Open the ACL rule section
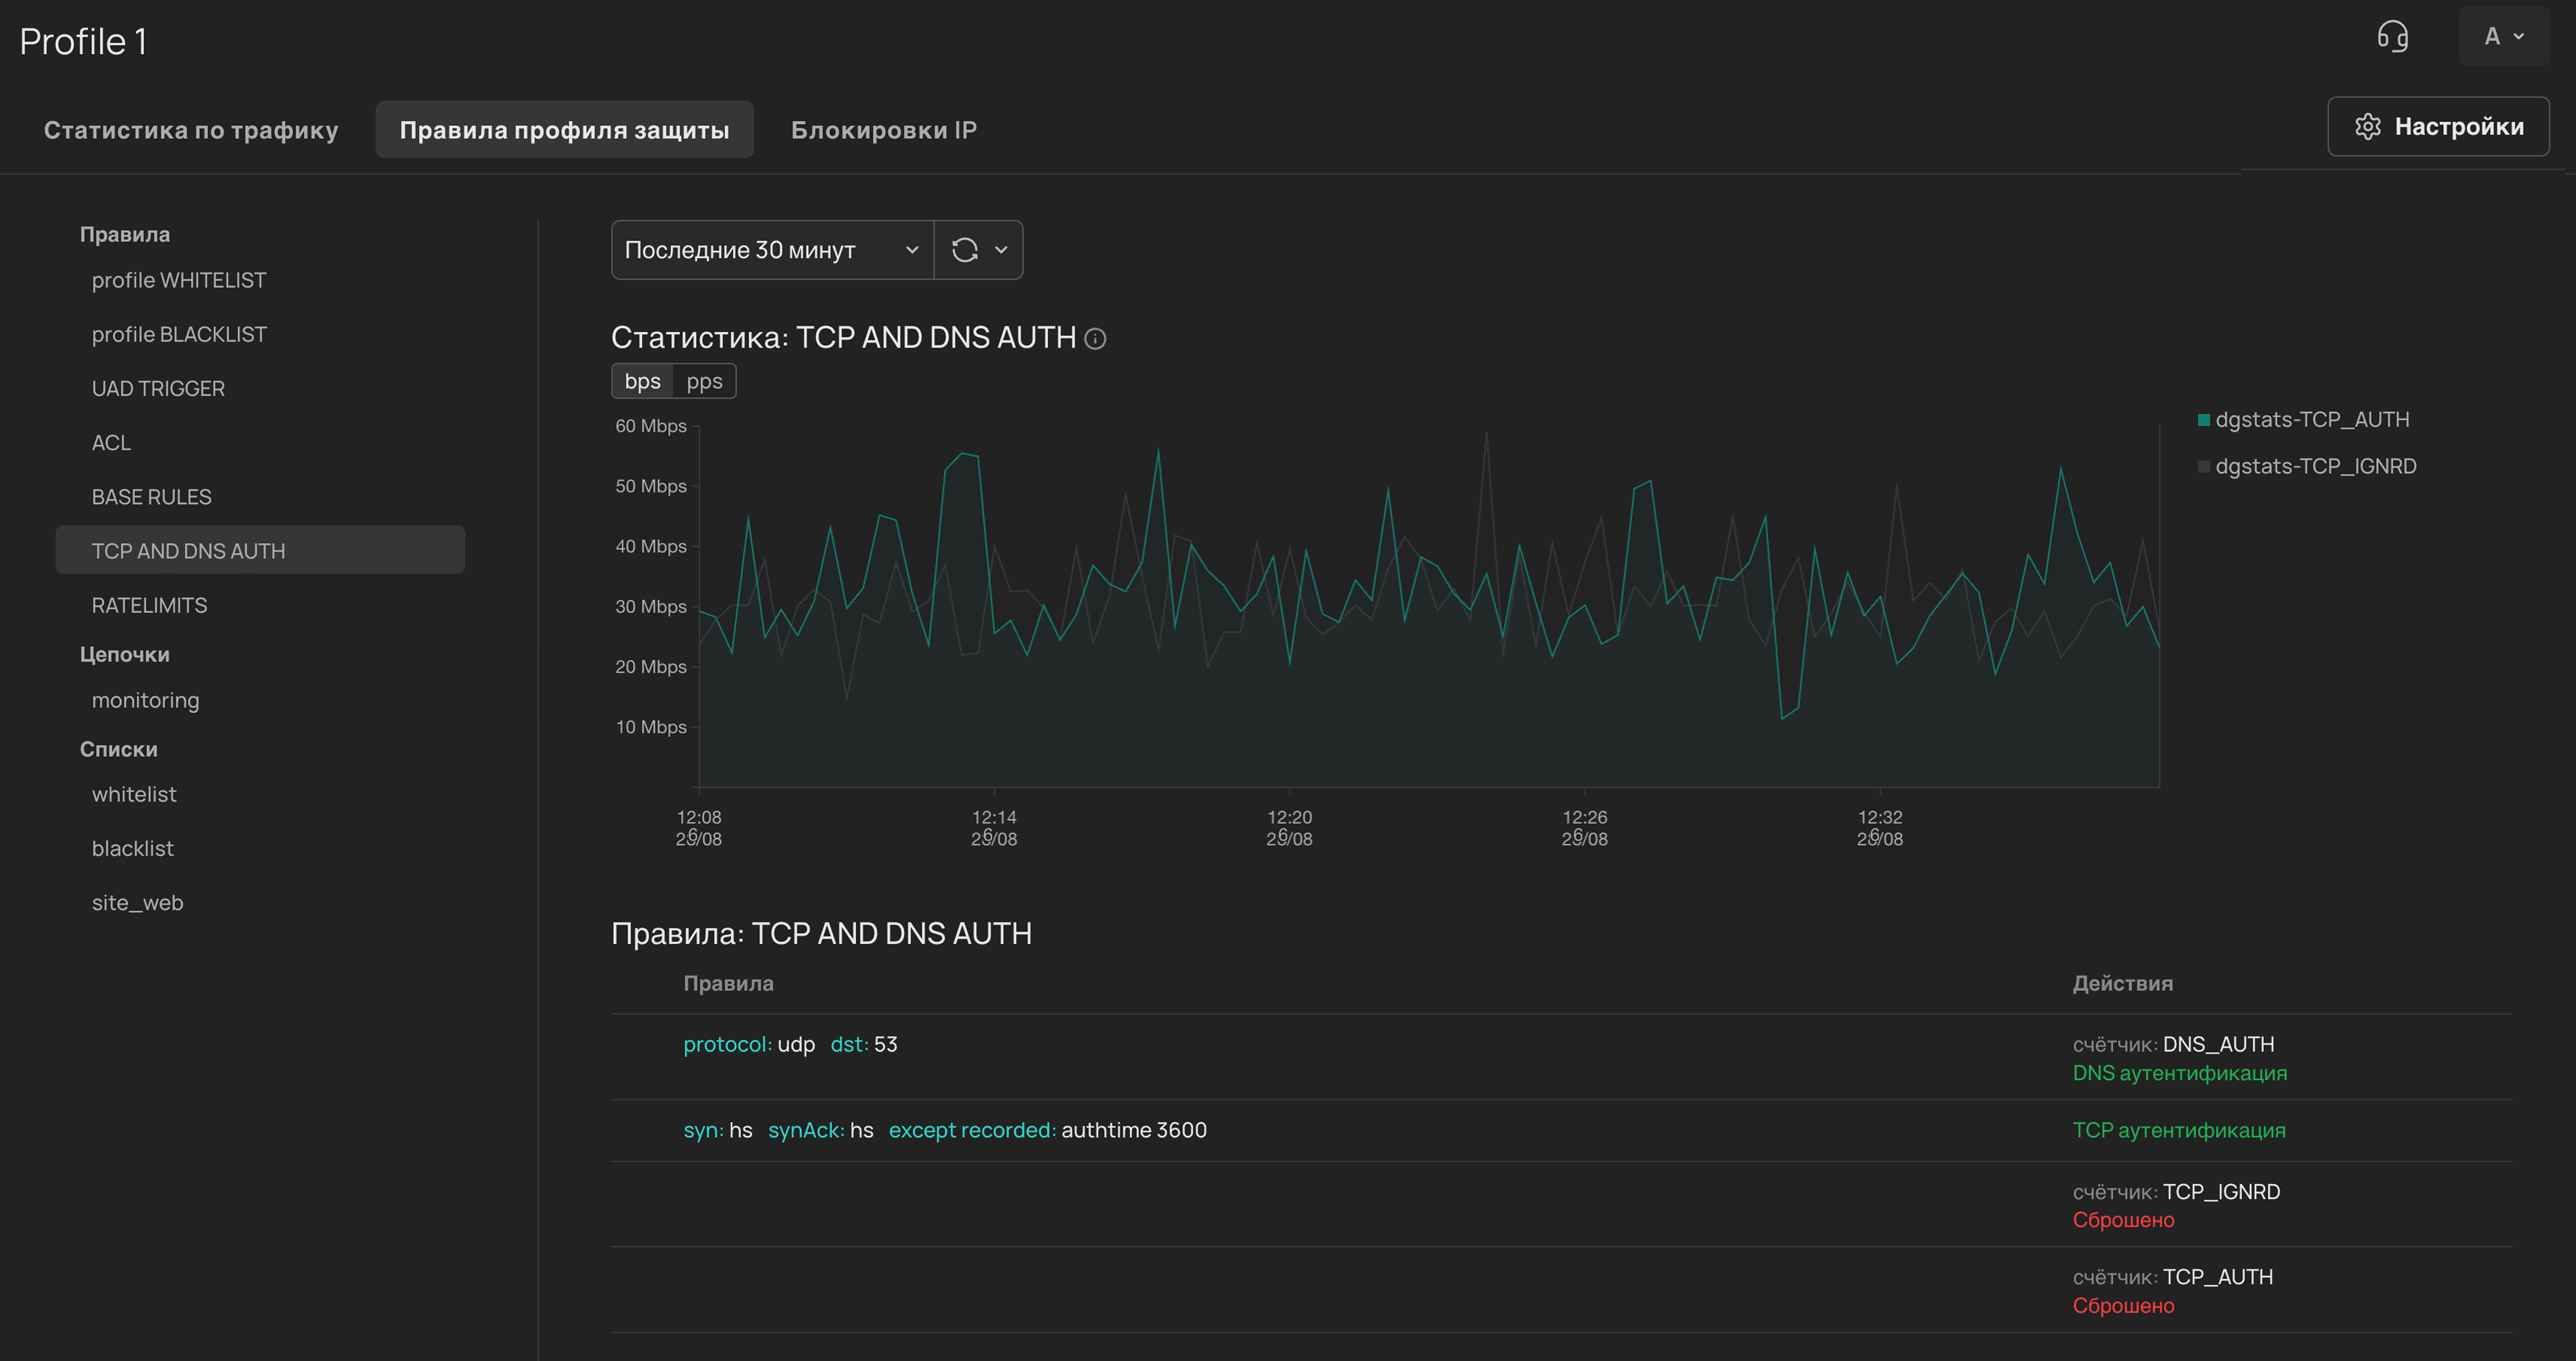Screen dimensions: 2576x1361 (x=111, y=443)
